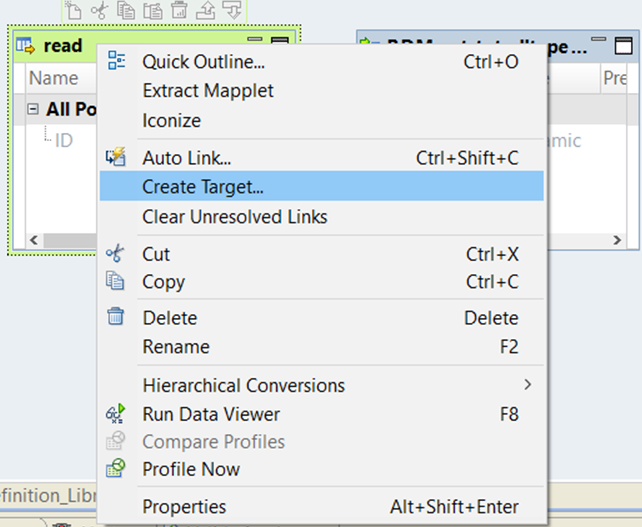The width and height of the screenshot is (642, 527).
Task: Start Profile Now from the menu
Action: (x=321, y=469)
